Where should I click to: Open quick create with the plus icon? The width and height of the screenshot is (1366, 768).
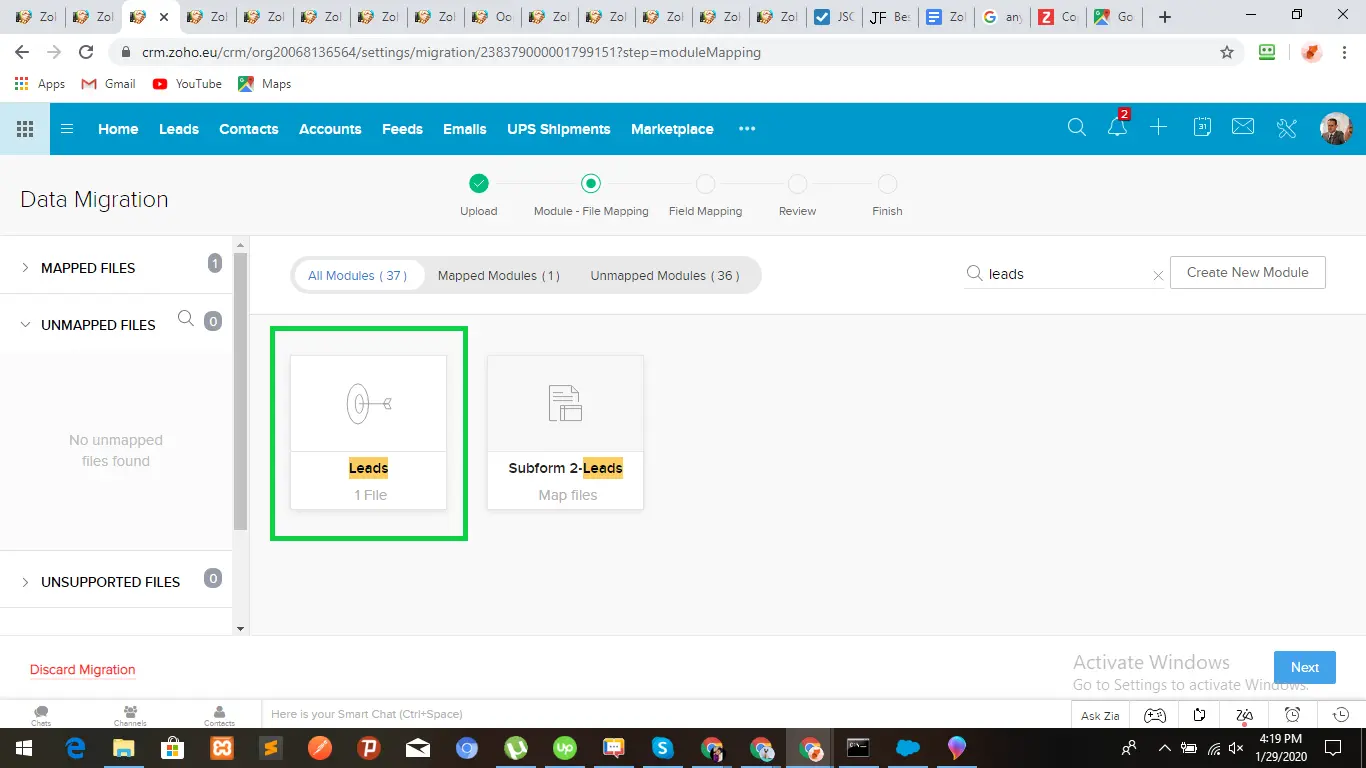[1158, 128]
